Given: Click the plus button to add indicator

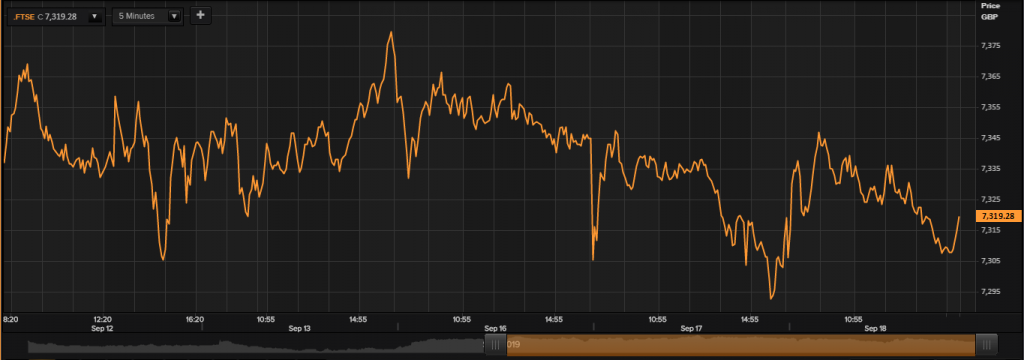Looking at the screenshot, I should 200,16.
